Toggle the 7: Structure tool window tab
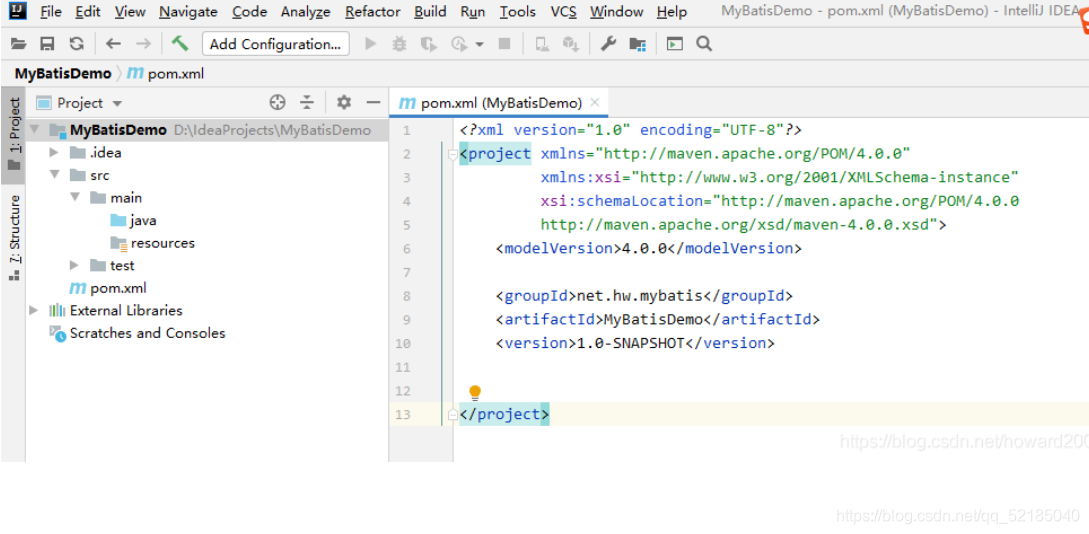 coord(13,237)
